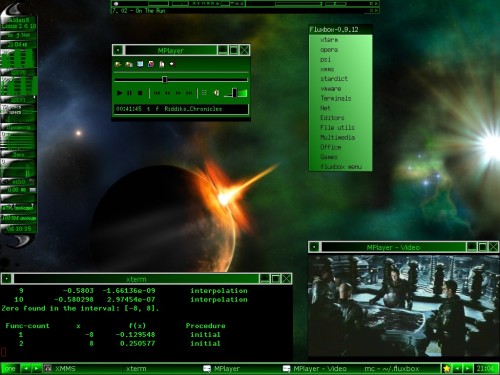Open the playlist via list icon
Screen dimensions: 500x375
pyautogui.click(x=204, y=93)
